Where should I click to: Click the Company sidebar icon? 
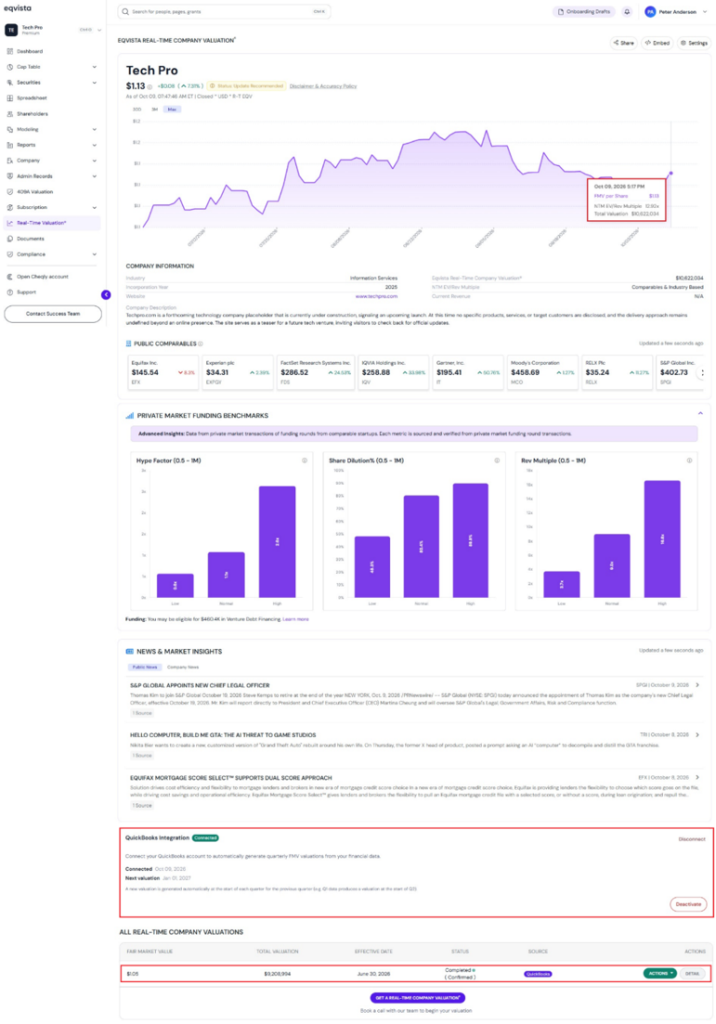click(x=10, y=161)
